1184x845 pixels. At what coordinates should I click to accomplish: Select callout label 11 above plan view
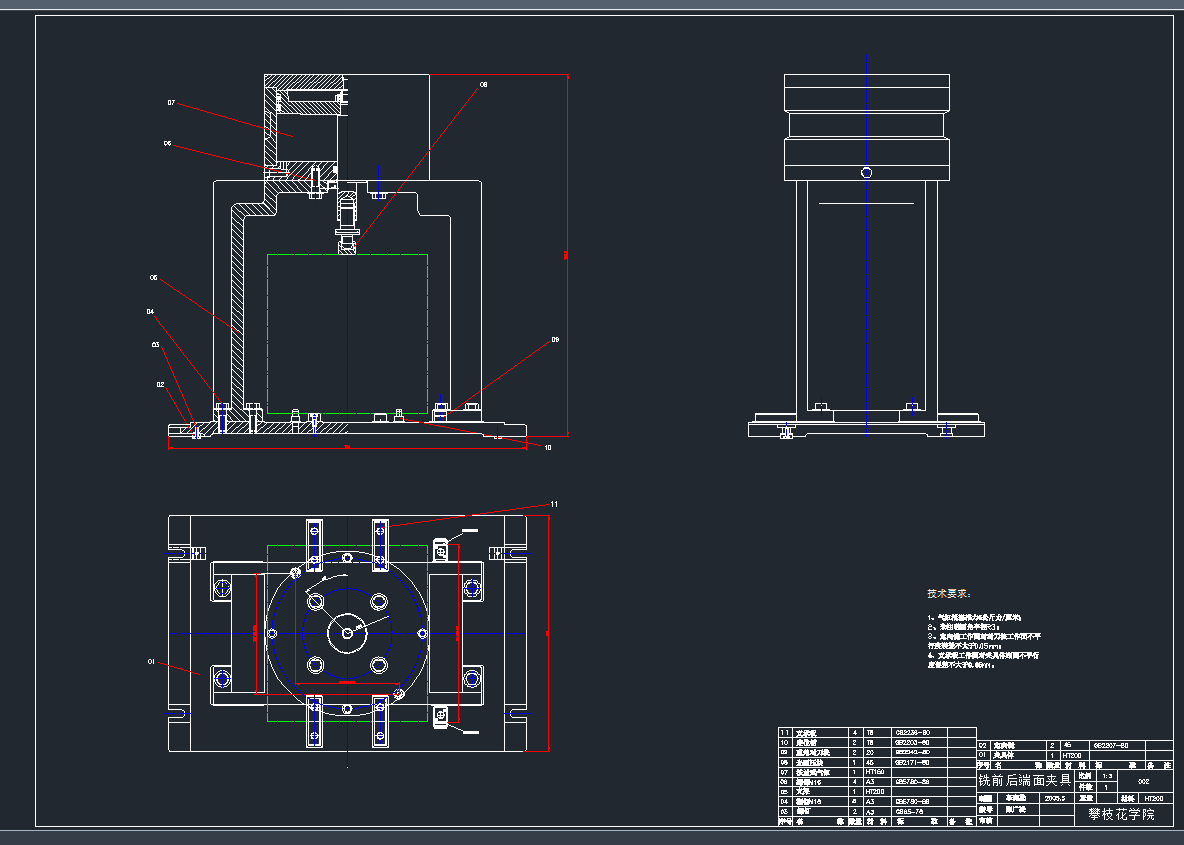[554, 503]
